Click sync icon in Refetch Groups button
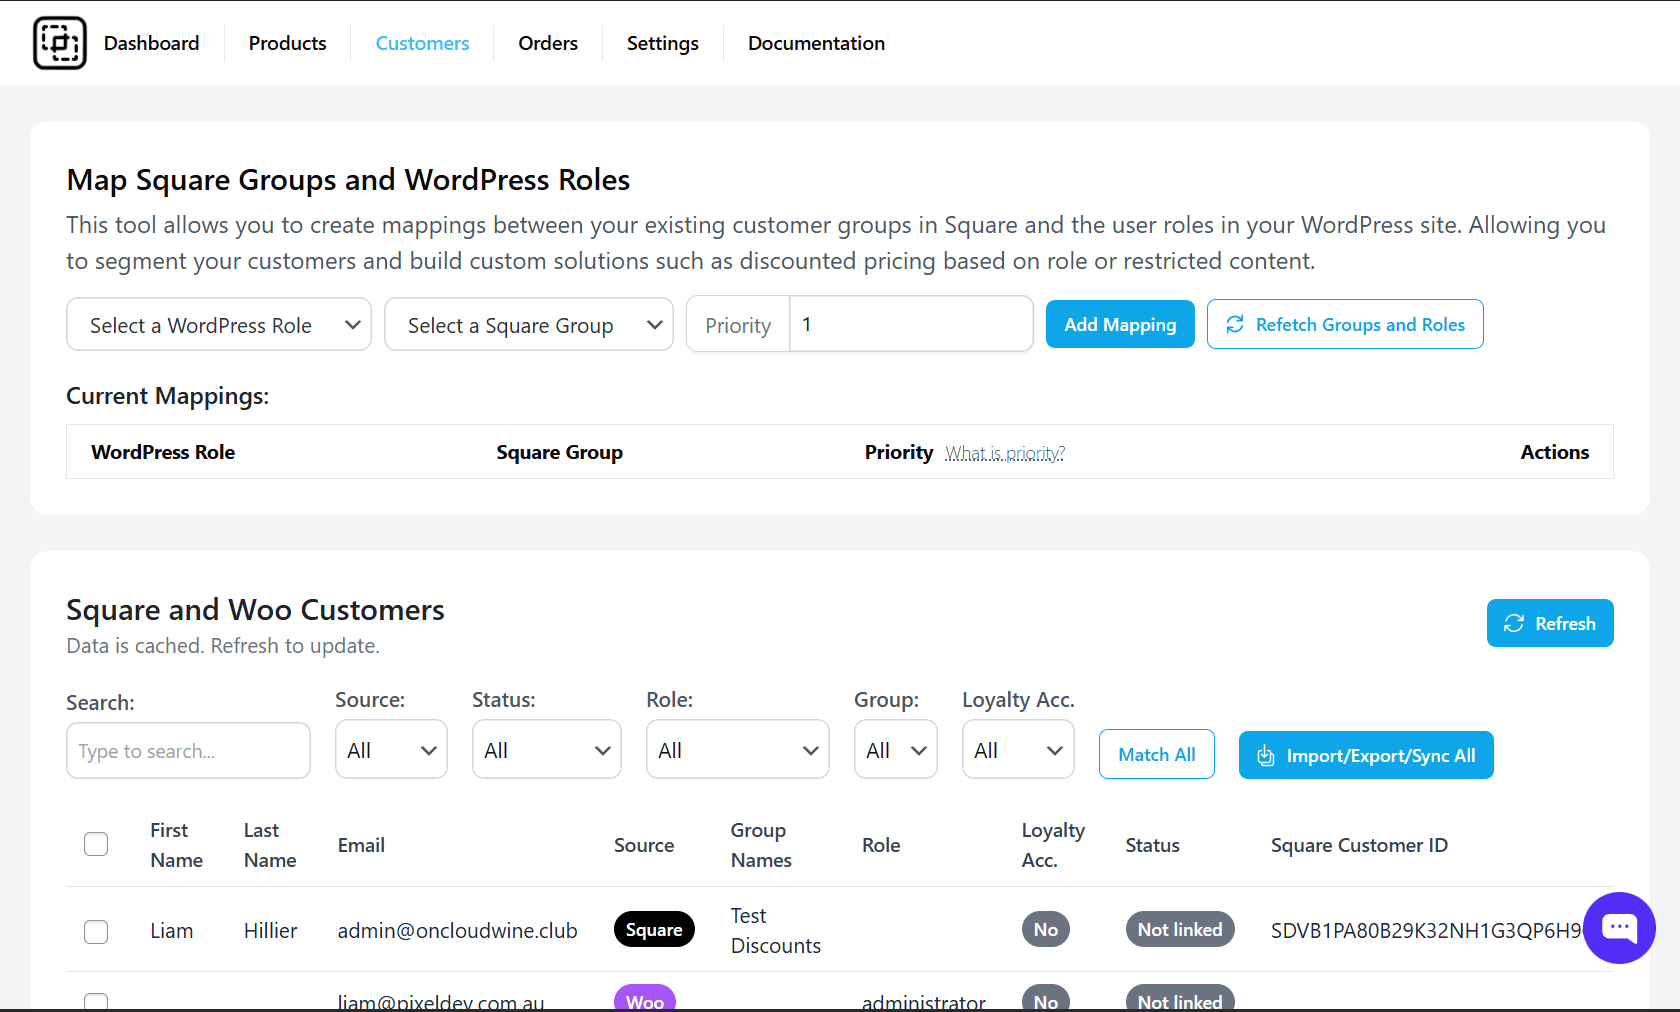The height and width of the screenshot is (1012, 1680). point(1235,324)
